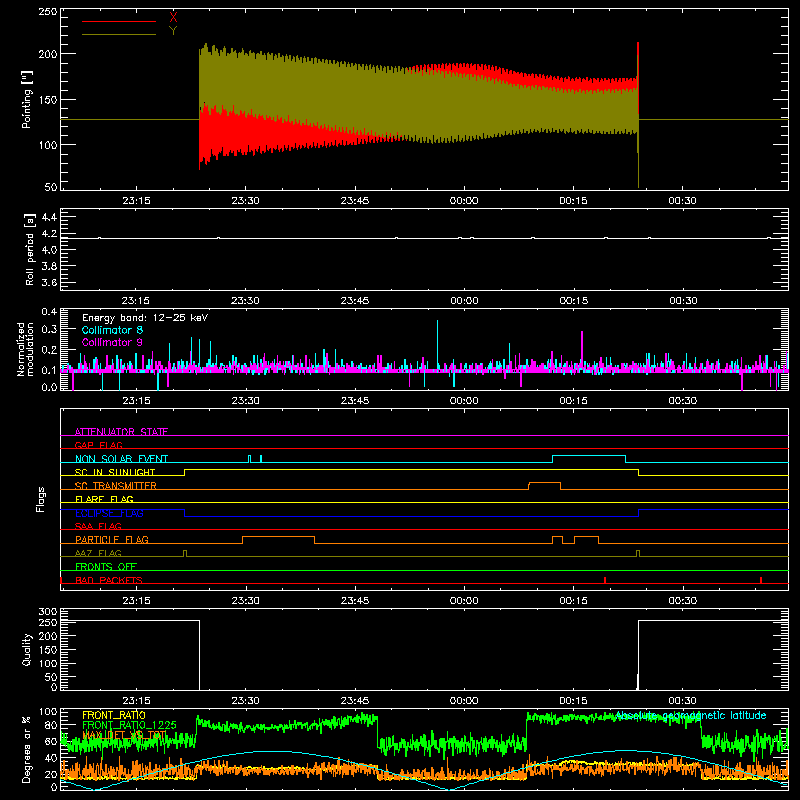Click the Quality axis title
Viewport: 800px width, 800px height.
(27, 649)
